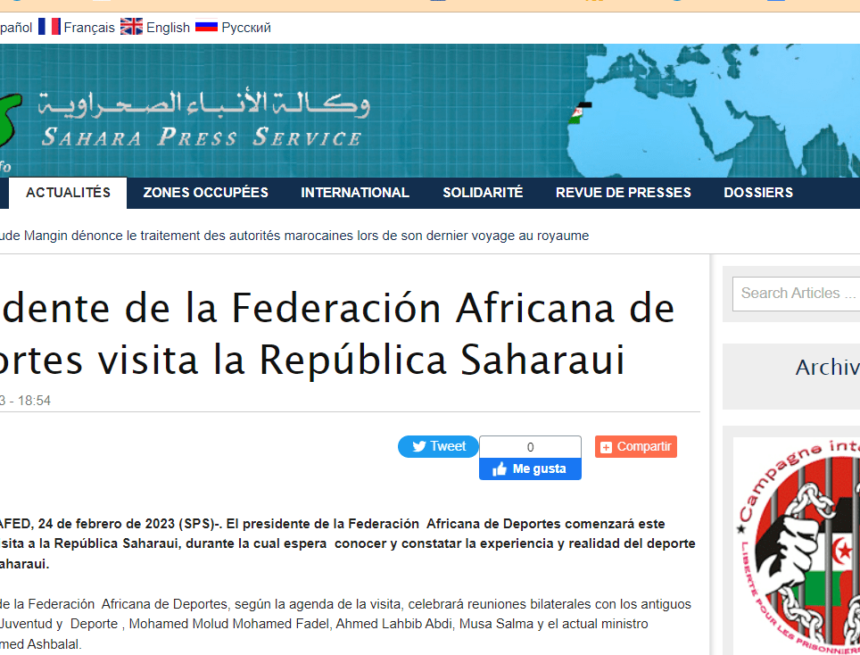This screenshot has height=655, width=860.
Task: Open the REVUE DE PRESSES section
Action: [623, 193]
